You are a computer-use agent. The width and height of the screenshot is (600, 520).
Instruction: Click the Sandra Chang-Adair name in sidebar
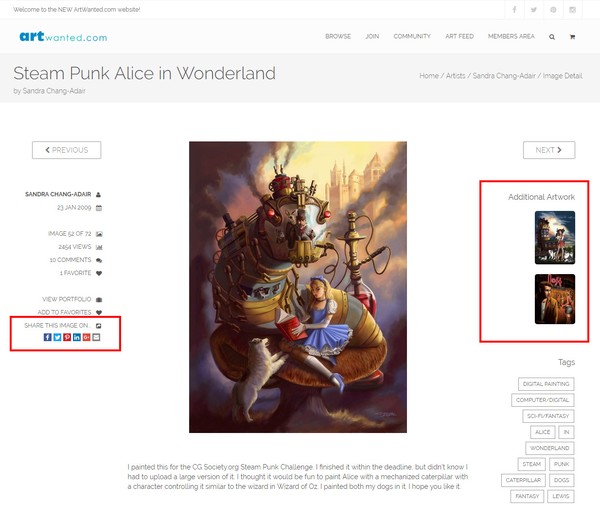pos(58,194)
